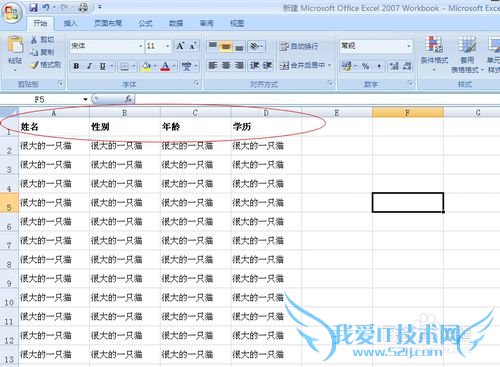Increase font size with large A
500x367 pixels.
pyautogui.click(x=180, y=46)
